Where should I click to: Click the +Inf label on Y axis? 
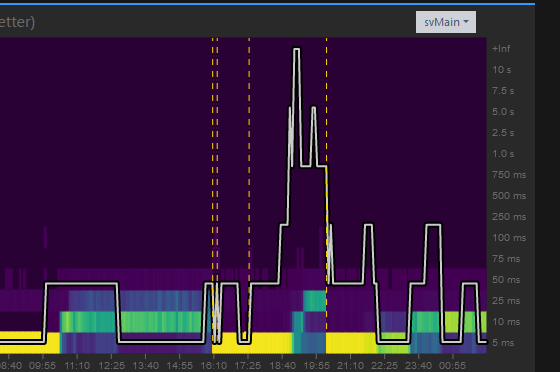(x=501, y=49)
